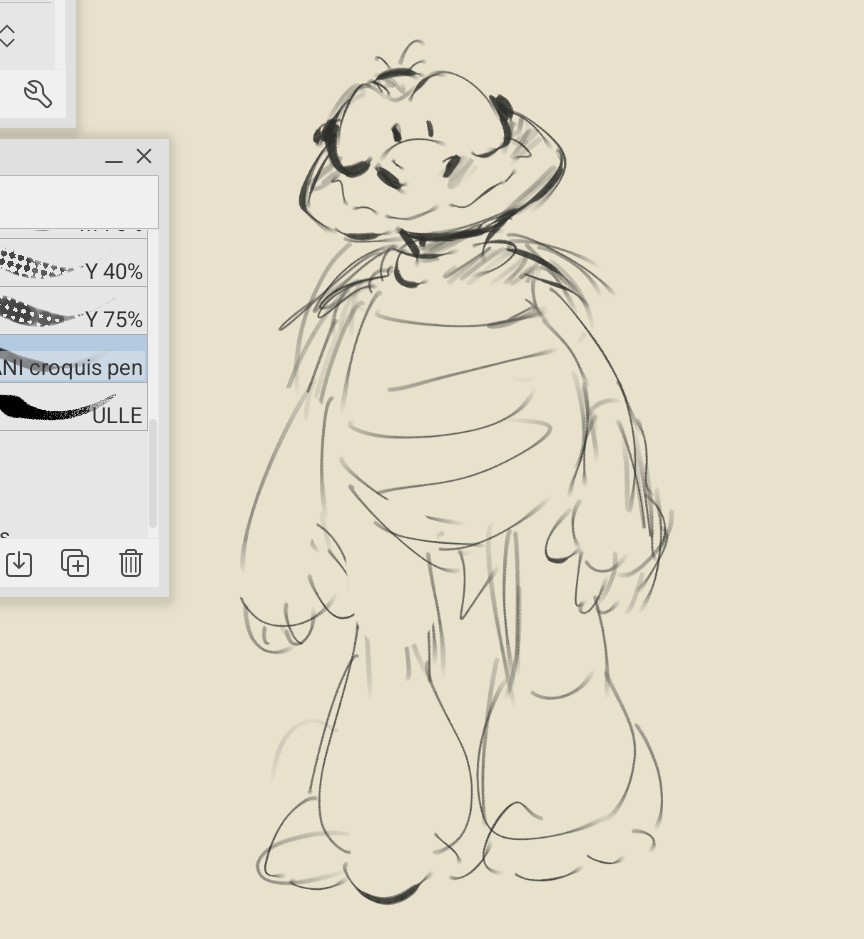Click the brush list vertical scrollbar
This screenshot has width=864, height=939.
(x=152, y=470)
